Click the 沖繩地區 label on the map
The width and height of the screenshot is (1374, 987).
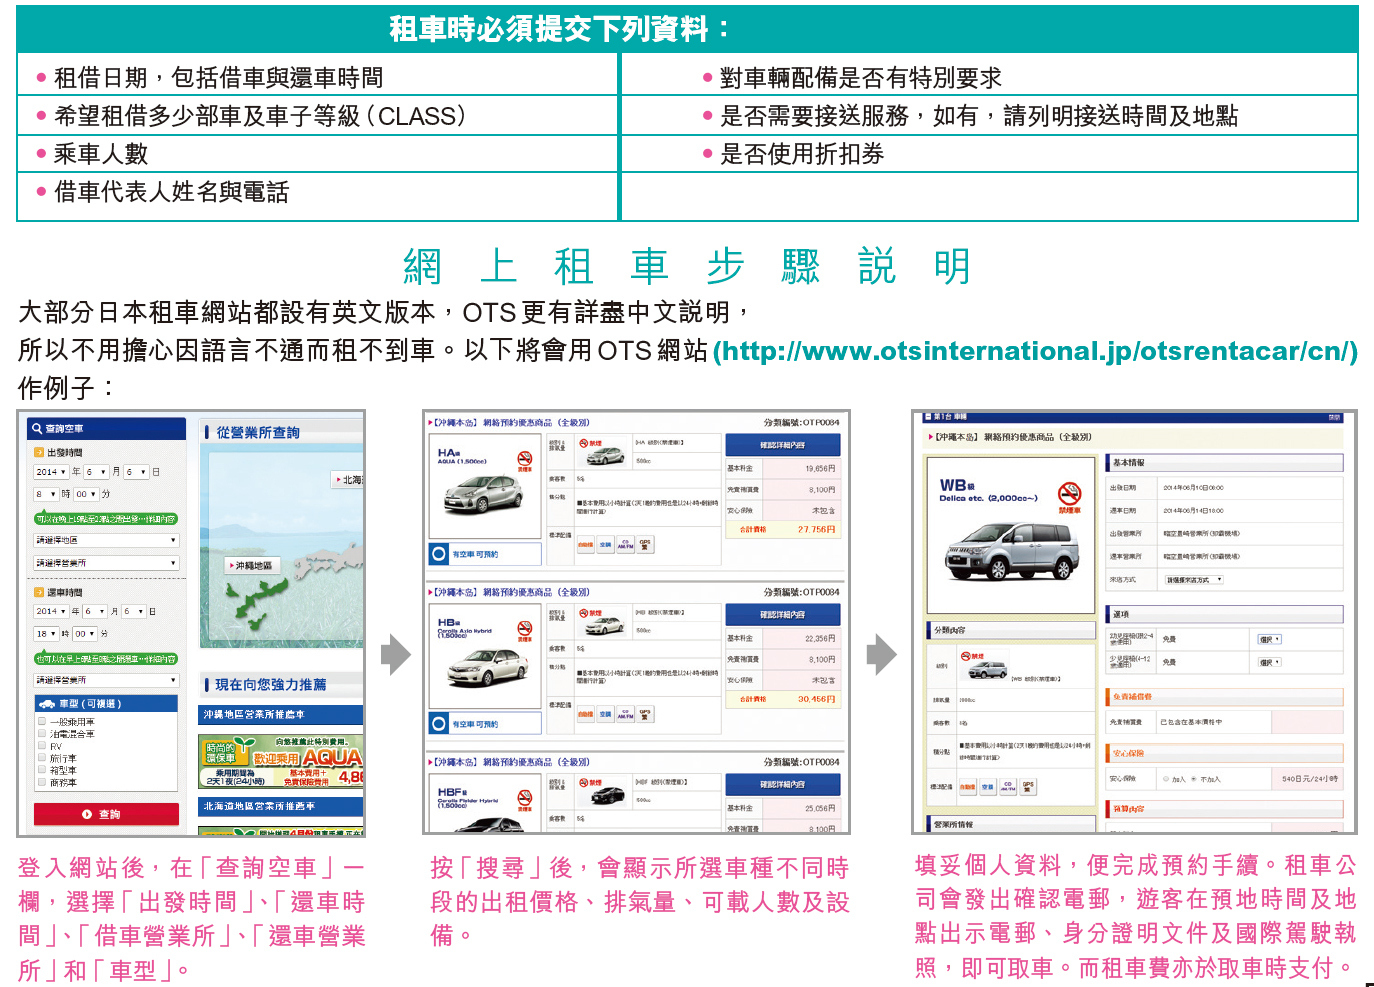click(253, 566)
